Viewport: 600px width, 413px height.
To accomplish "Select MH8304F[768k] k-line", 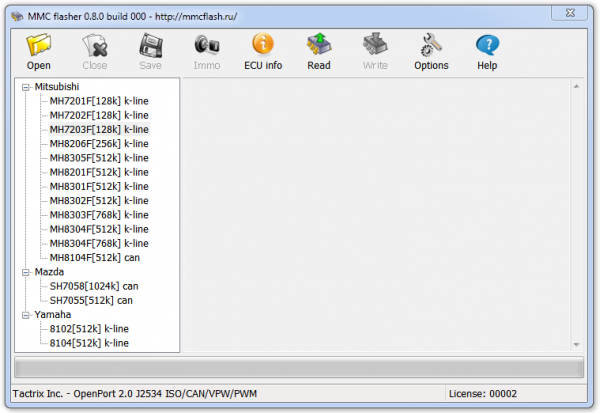I will [x=99, y=243].
